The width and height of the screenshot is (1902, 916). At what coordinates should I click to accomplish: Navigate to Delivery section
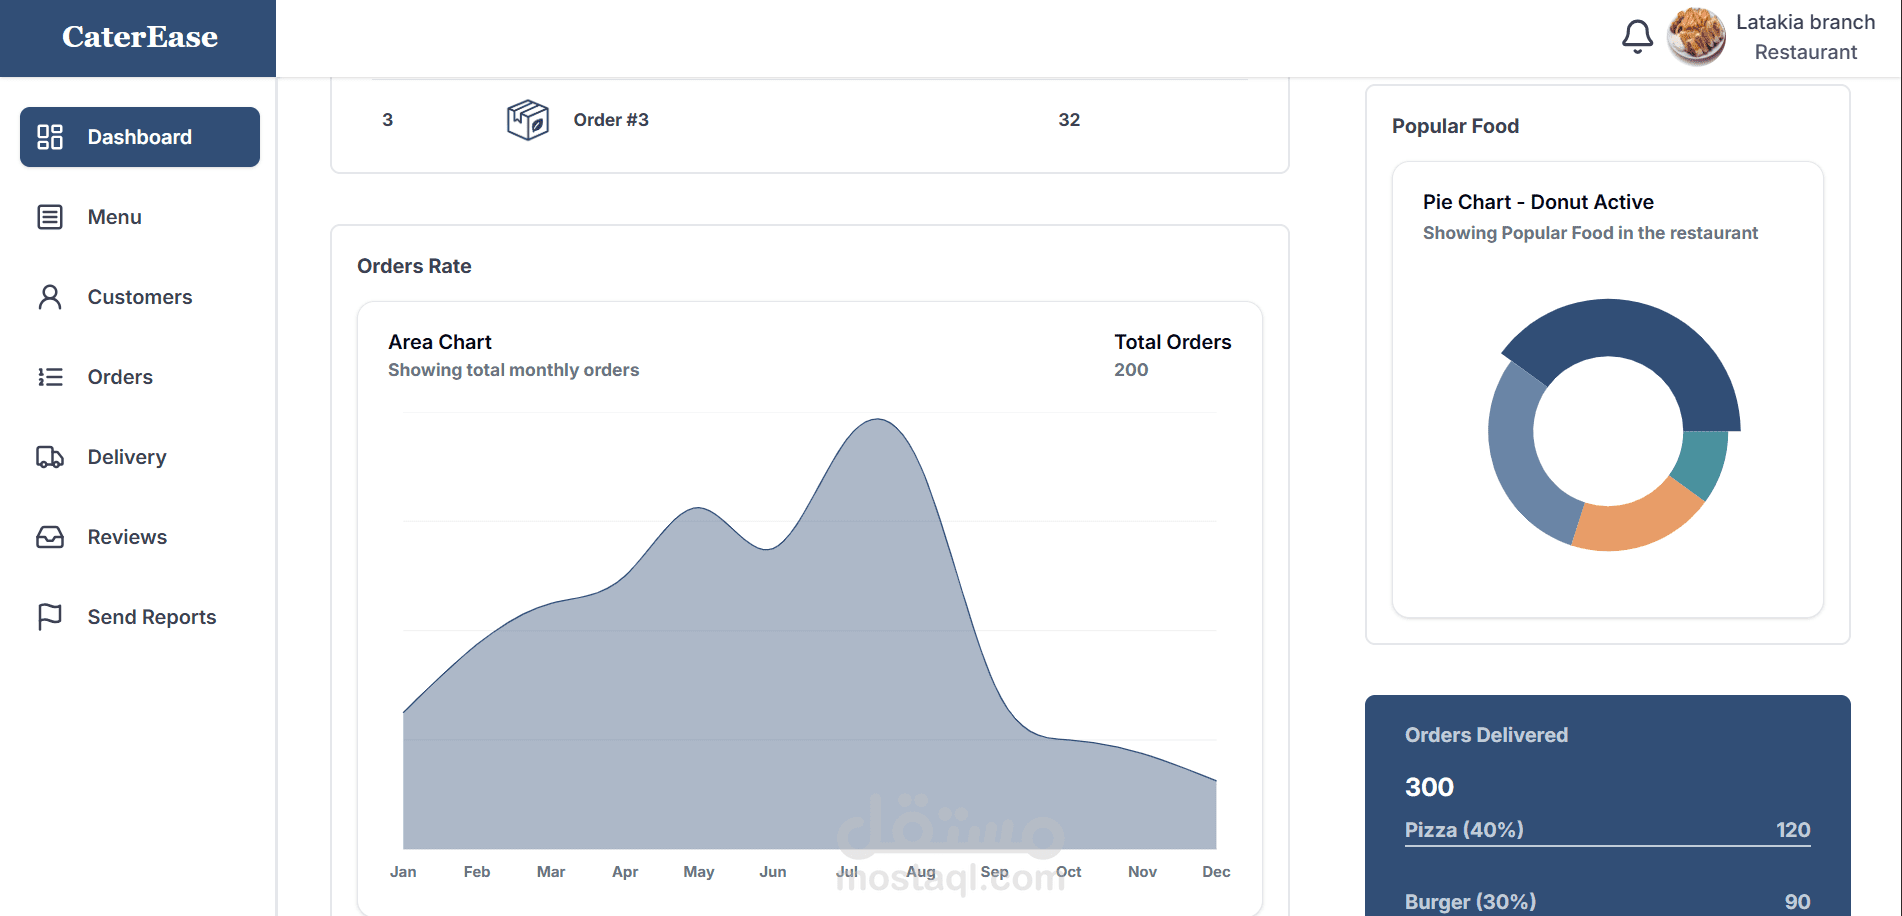[x=126, y=457]
